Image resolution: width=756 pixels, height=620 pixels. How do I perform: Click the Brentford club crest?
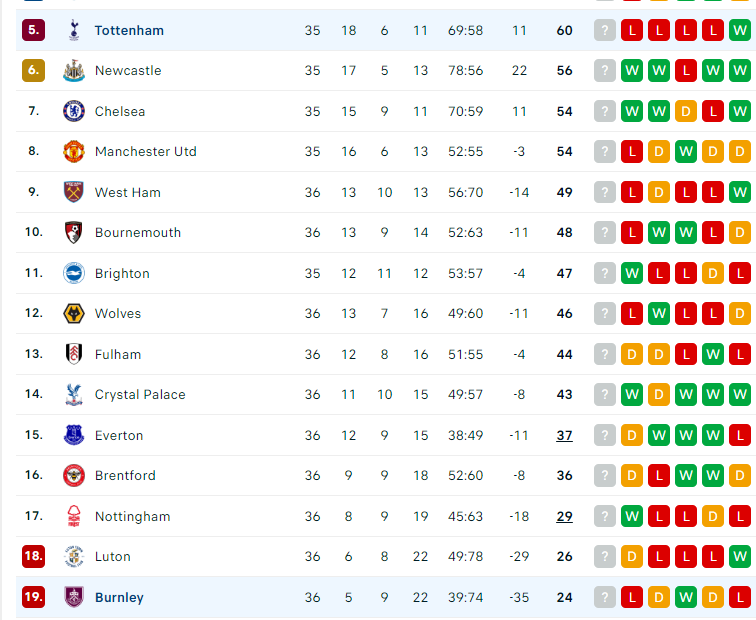[x=74, y=475]
